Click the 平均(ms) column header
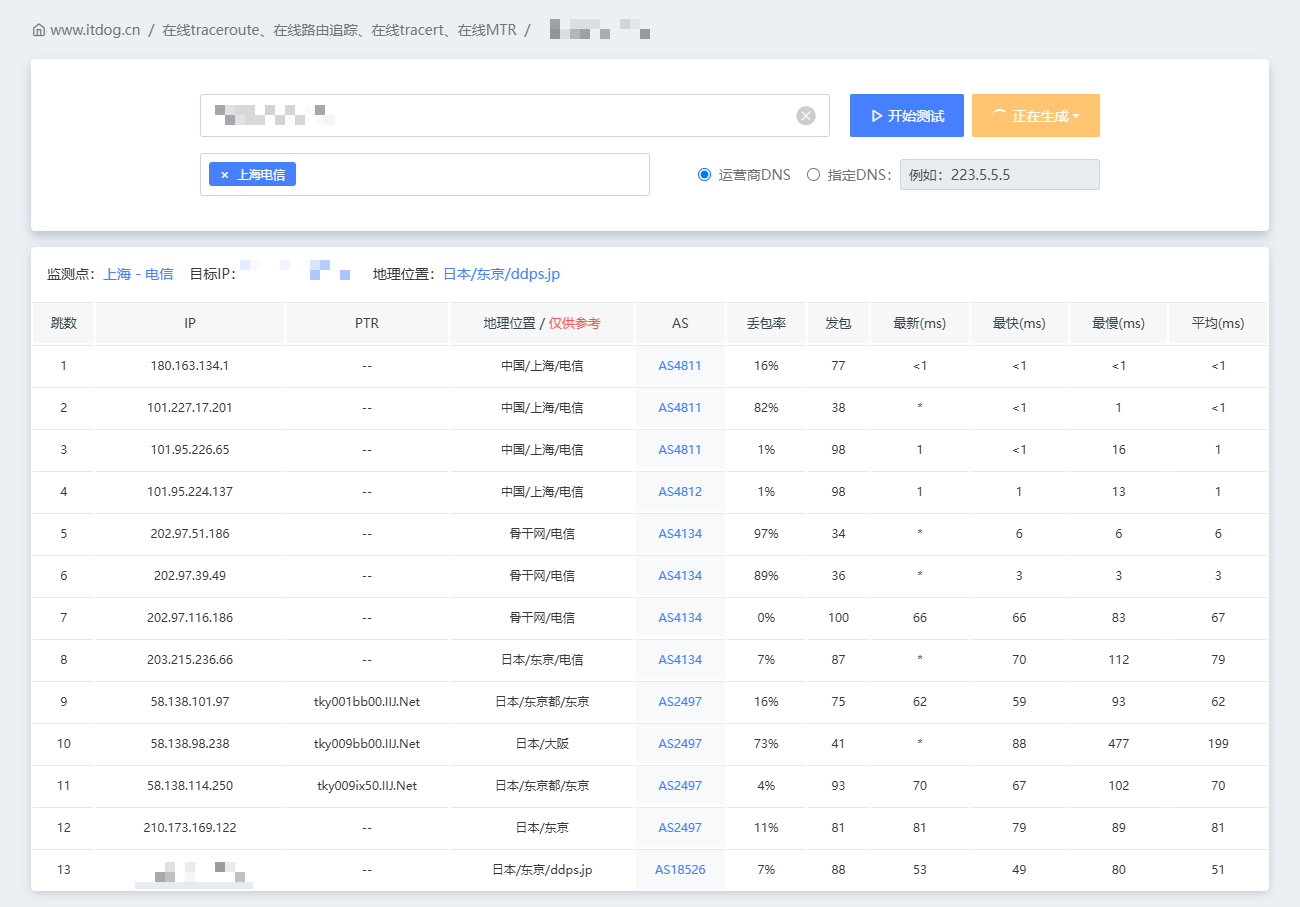Viewport: 1300px width, 907px height. [x=1218, y=324]
